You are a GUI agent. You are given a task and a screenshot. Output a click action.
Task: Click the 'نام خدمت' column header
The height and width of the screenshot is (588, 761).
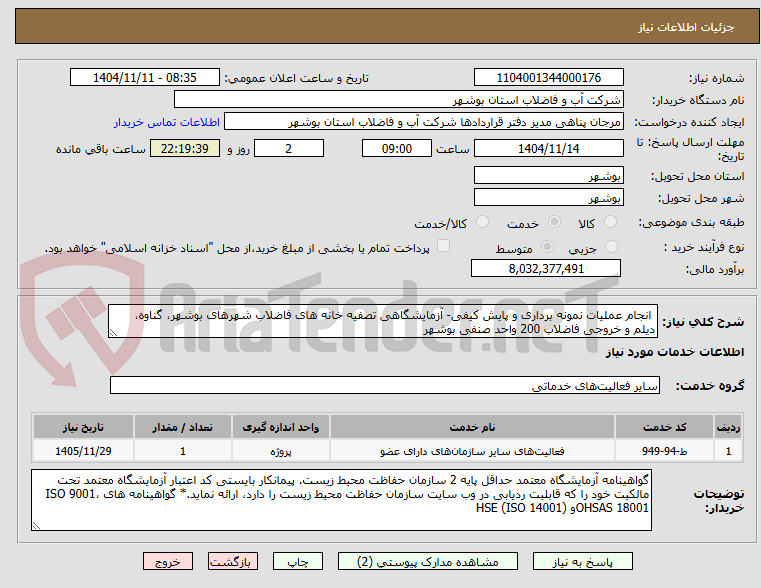[472, 427]
